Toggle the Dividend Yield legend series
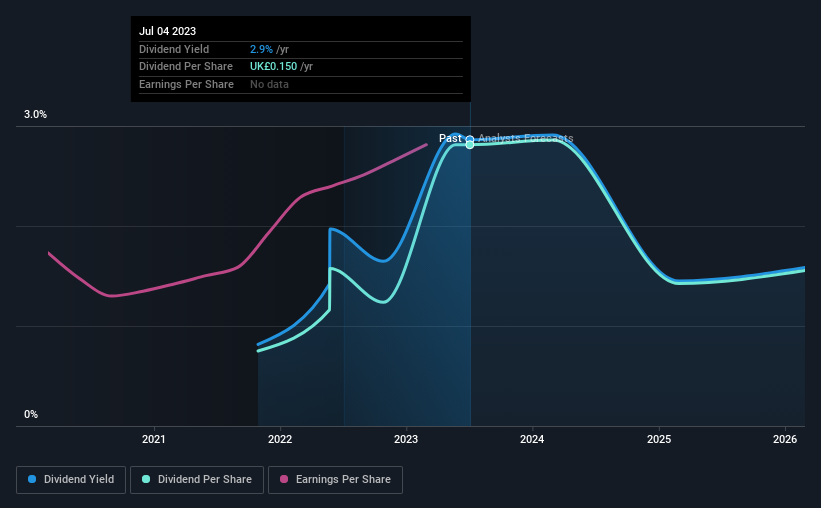This screenshot has width=821, height=508. (71, 480)
